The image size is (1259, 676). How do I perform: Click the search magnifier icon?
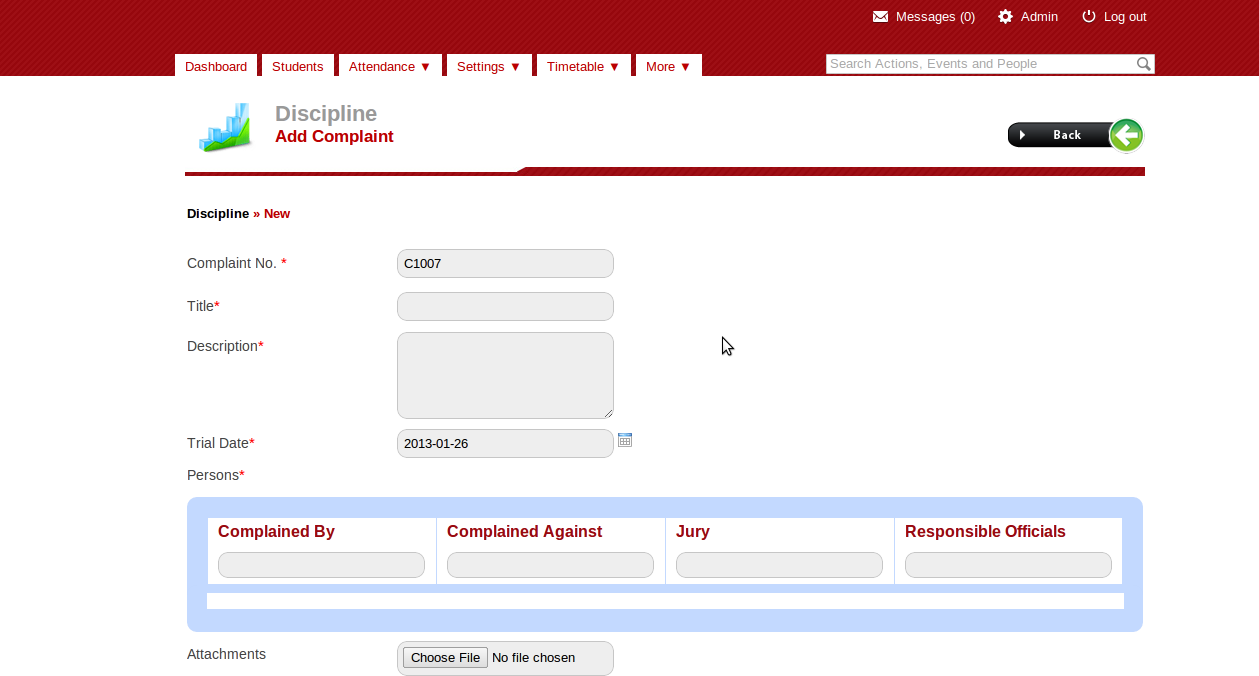tap(1144, 64)
